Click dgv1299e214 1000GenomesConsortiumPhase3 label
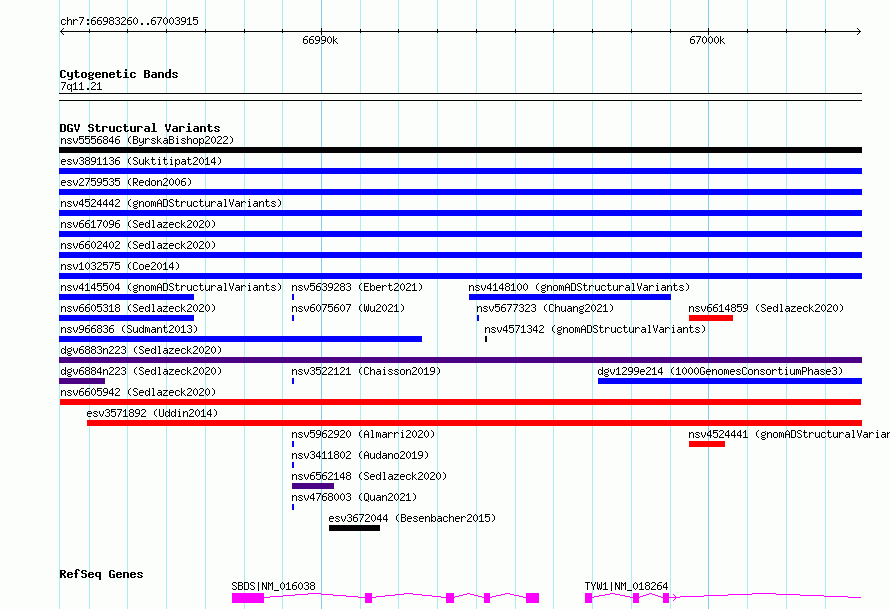 720,371
